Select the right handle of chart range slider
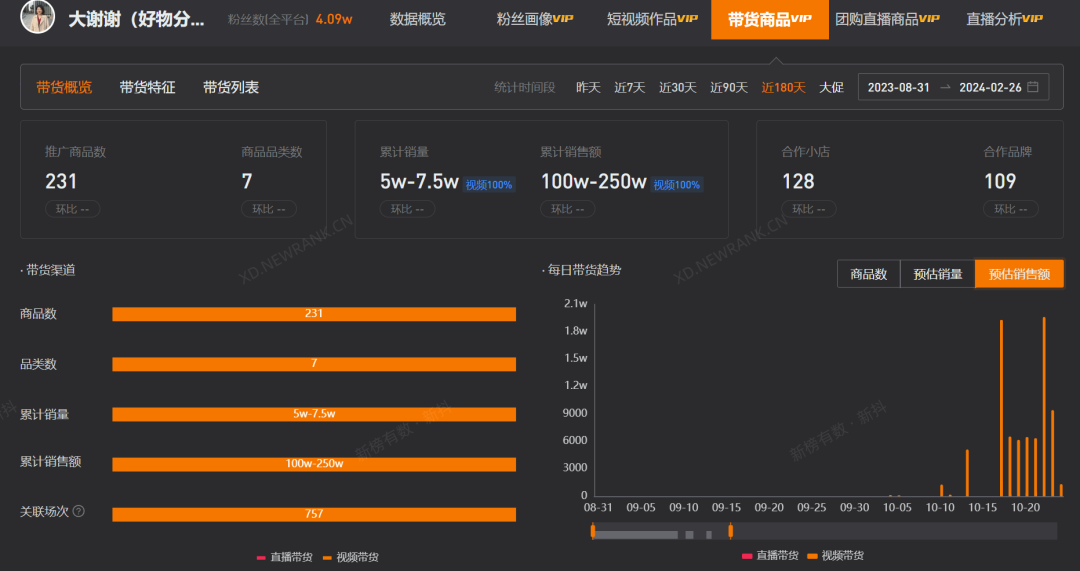 (x=731, y=531)
